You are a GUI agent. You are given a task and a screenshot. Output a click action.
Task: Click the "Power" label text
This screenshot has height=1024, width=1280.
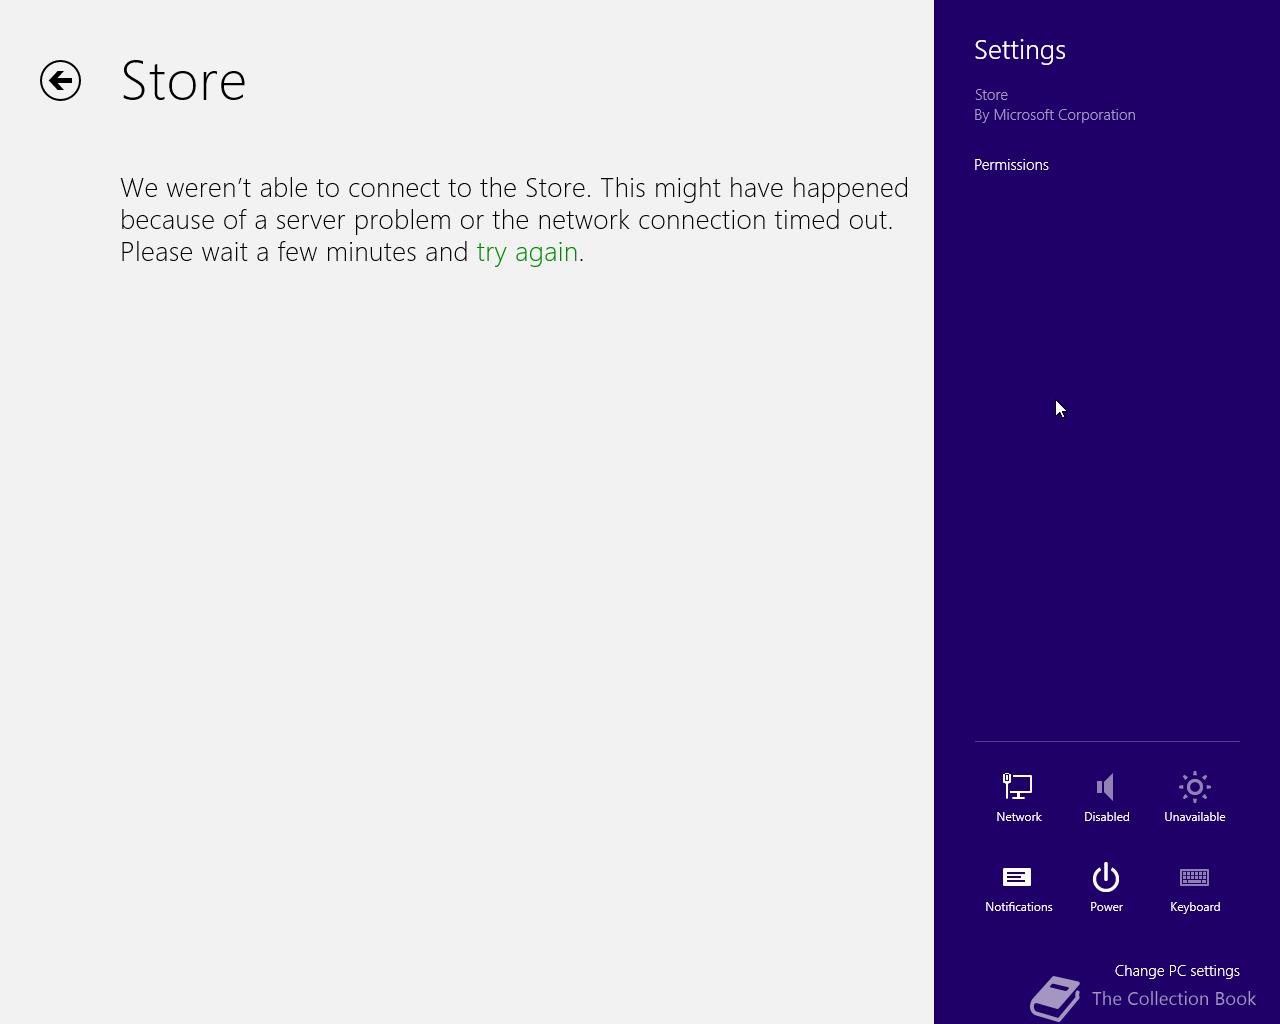(x=1106, y=907)
